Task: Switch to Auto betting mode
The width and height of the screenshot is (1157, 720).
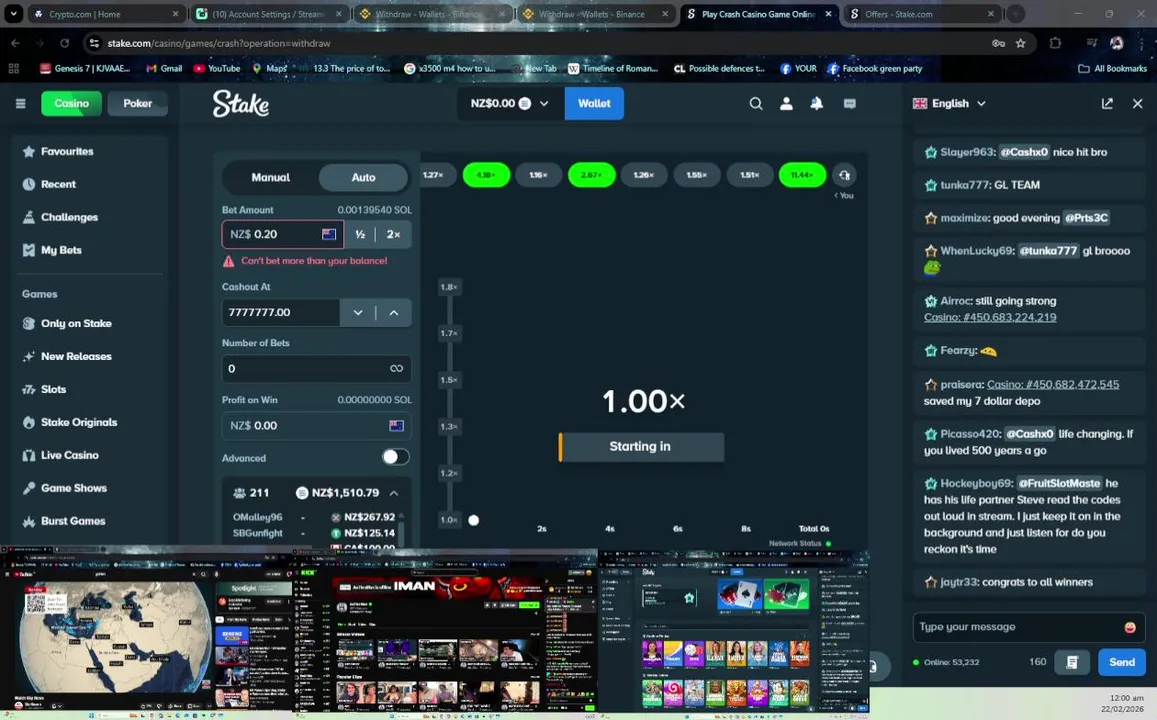Action: coord(363,177)
